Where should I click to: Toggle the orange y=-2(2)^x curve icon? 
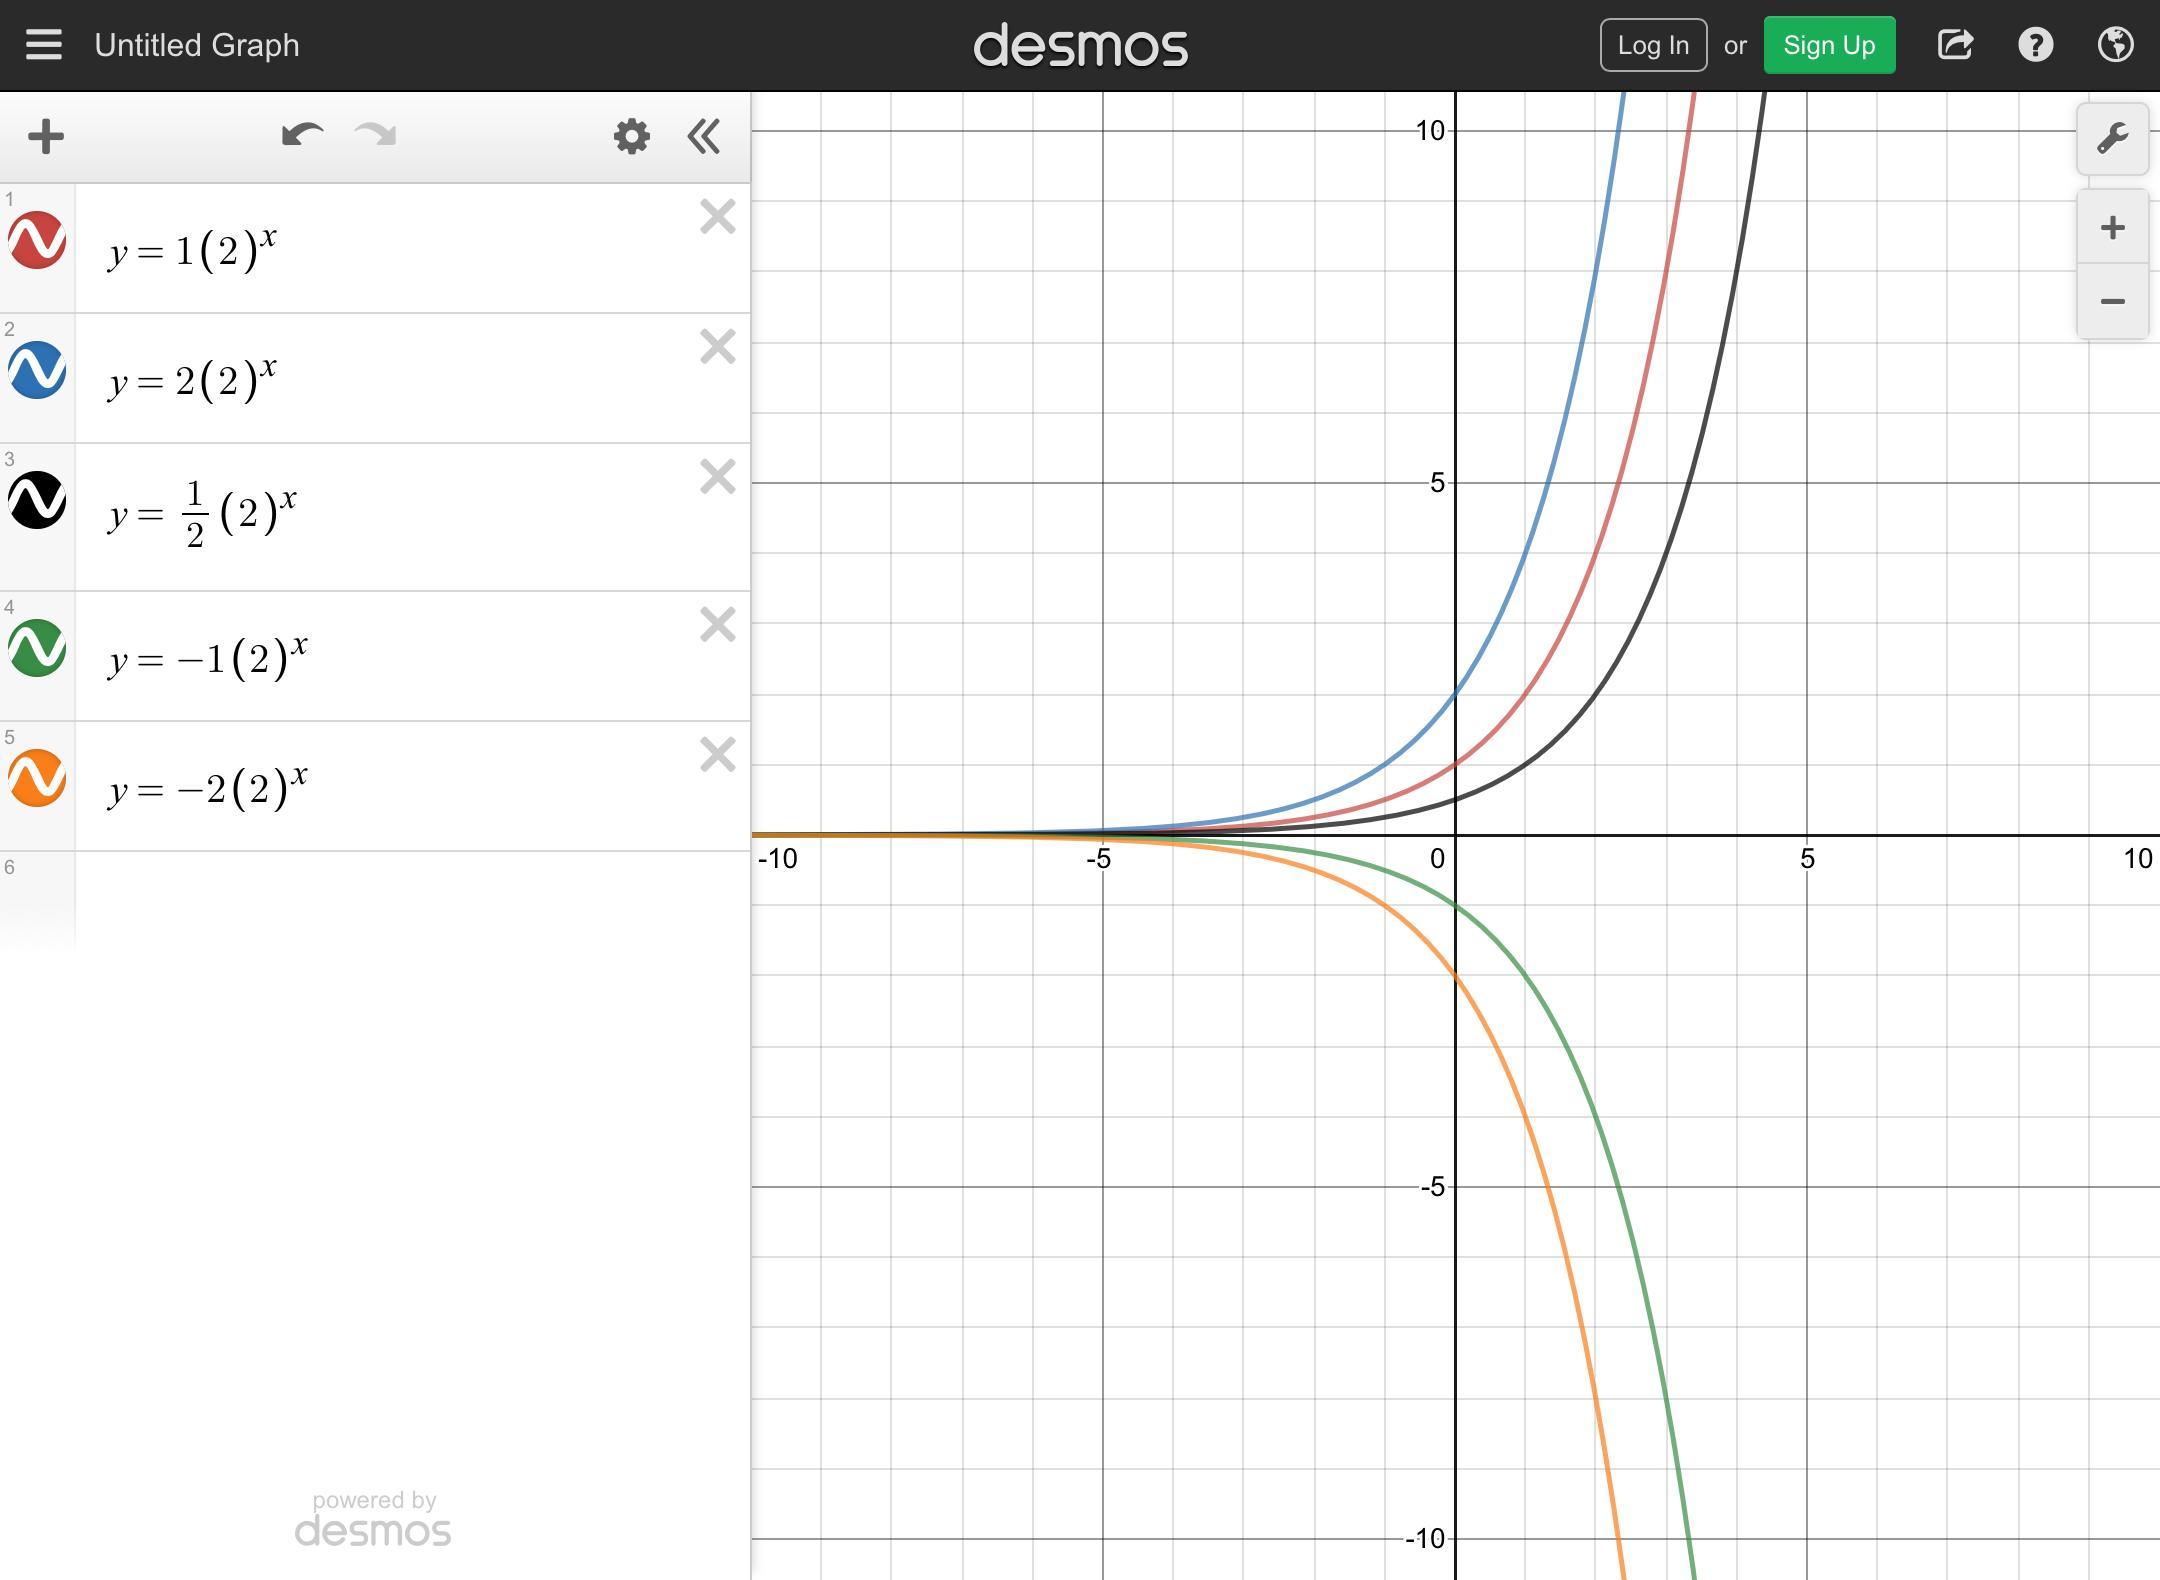tap(38, 778)
